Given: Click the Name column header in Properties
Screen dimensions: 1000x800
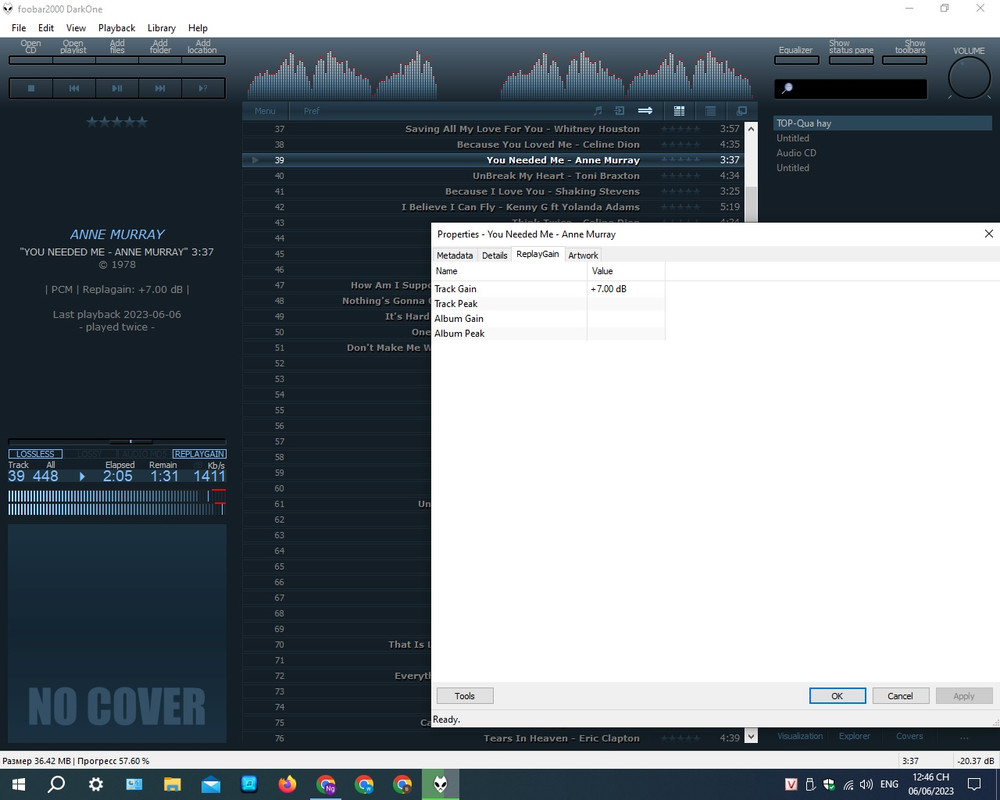Looking at the screenshot, I should [x=510, y=271].
